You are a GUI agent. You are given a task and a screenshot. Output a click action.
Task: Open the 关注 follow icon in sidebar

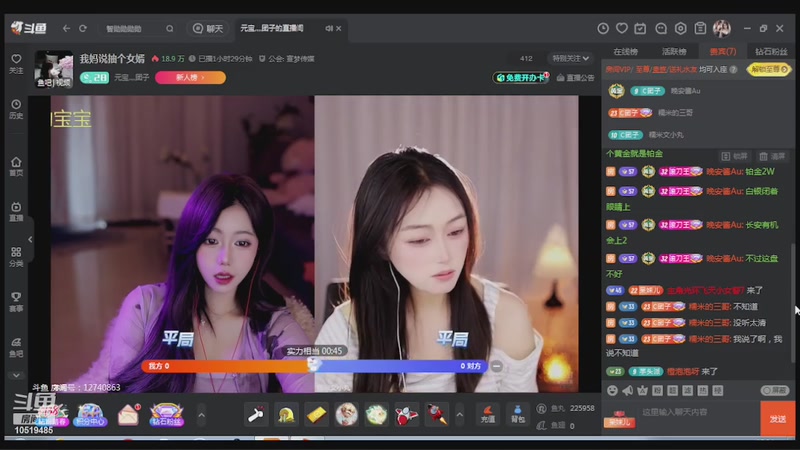click(16, 64)
